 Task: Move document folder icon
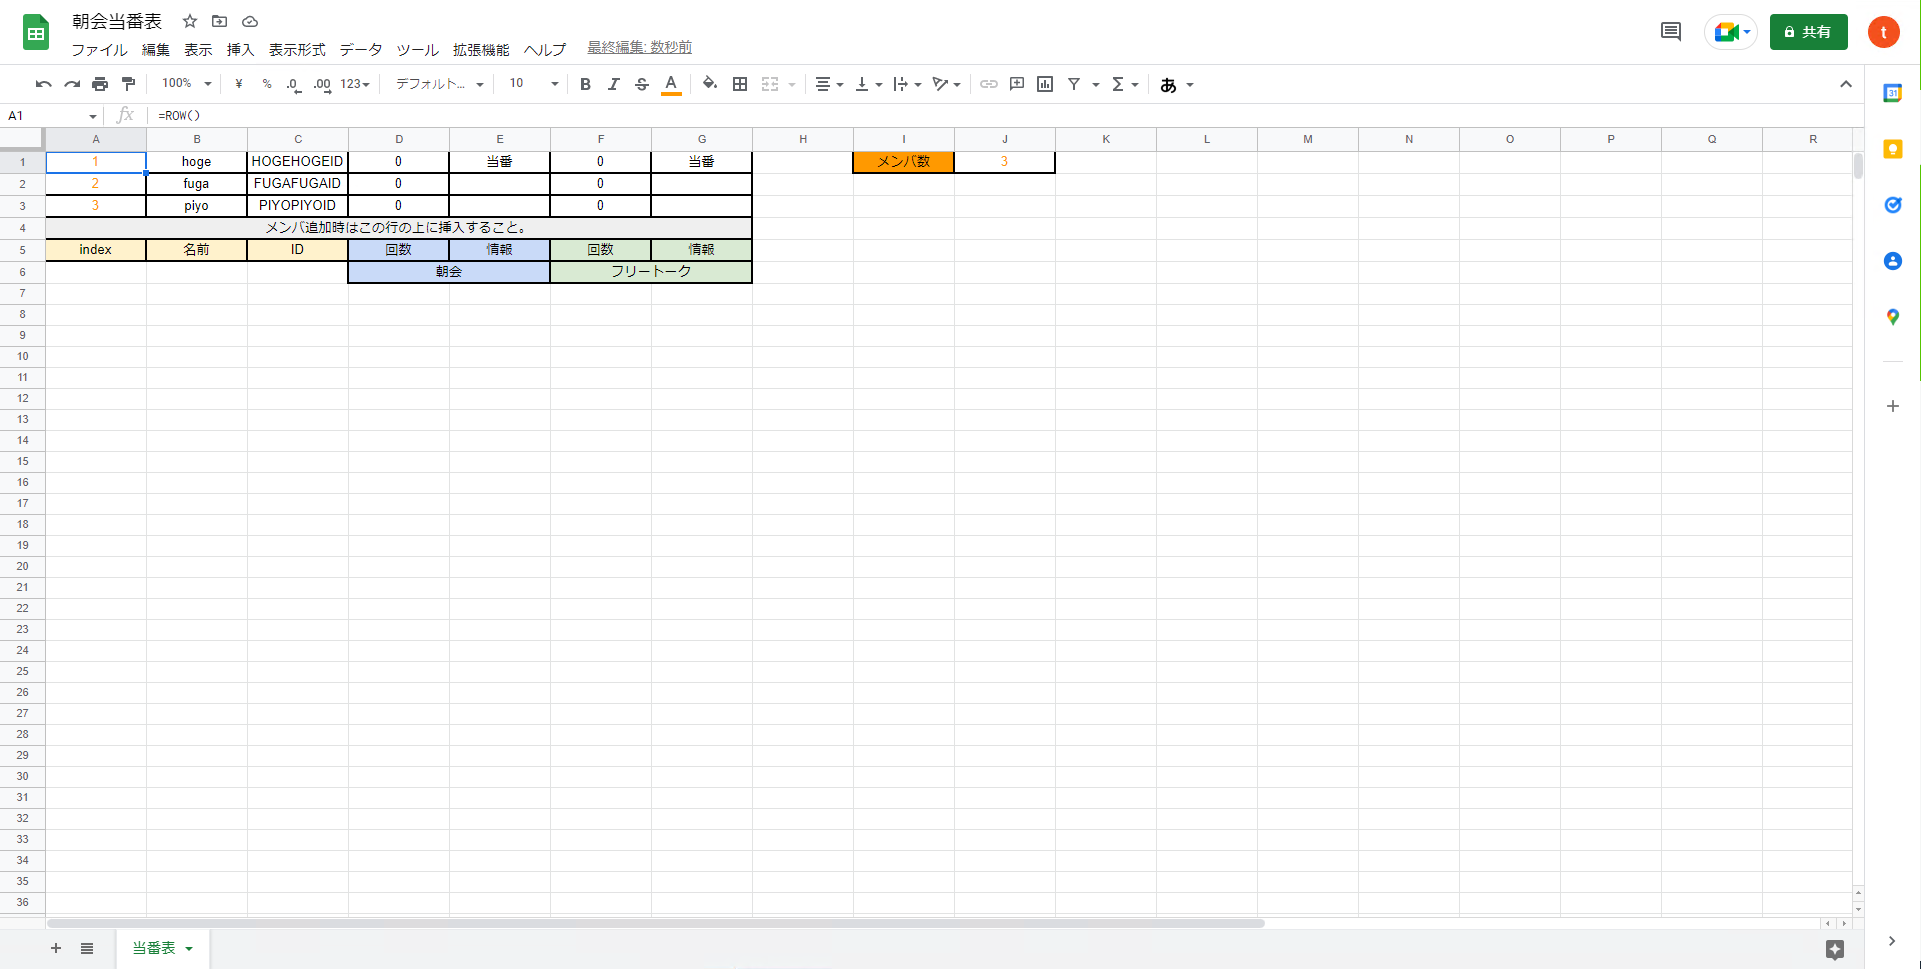(220, 21)
